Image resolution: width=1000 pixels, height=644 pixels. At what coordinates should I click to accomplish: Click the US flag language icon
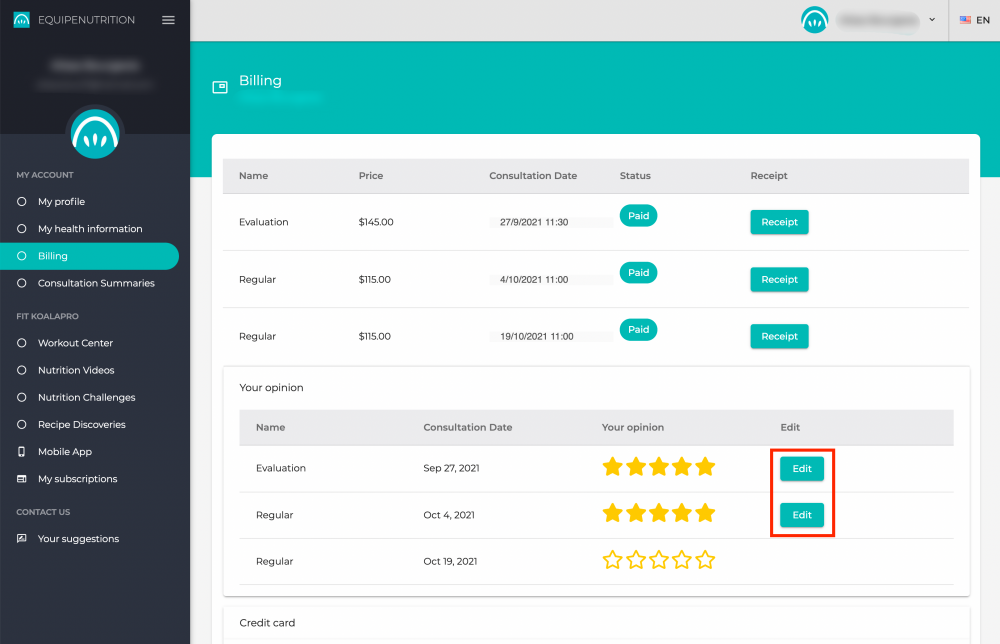pyautogui.click(x=965, y=20)
